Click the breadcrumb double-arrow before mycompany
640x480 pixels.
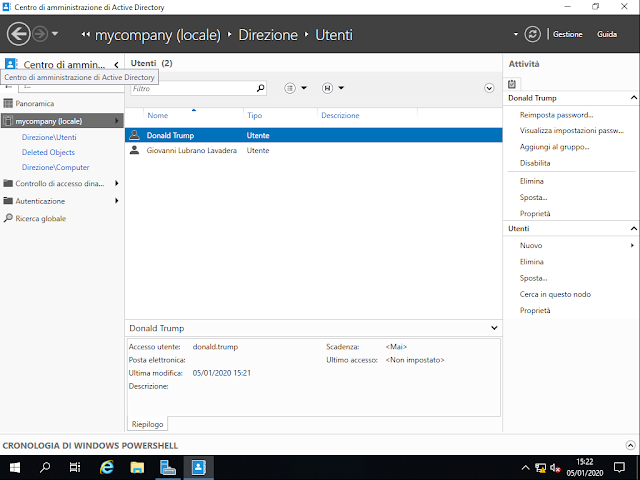[85, 35]
